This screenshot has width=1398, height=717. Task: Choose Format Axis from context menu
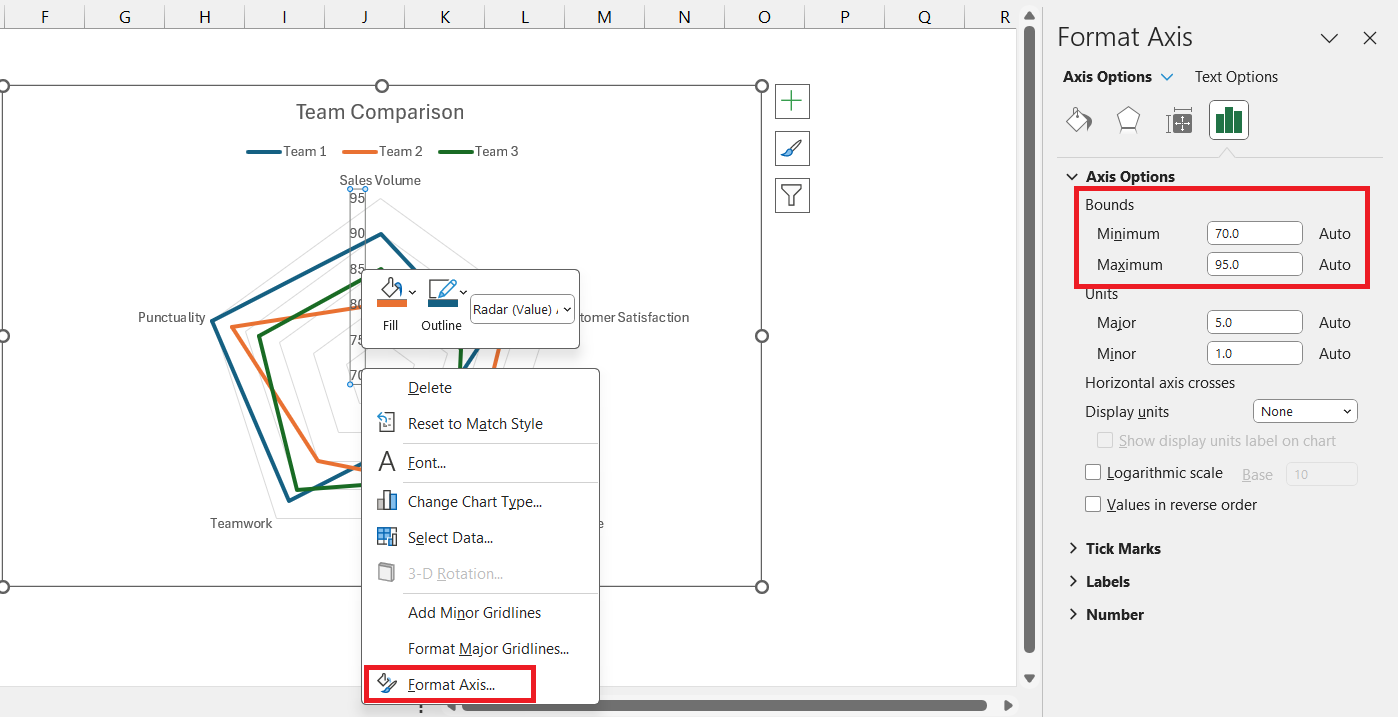(450, 685)
